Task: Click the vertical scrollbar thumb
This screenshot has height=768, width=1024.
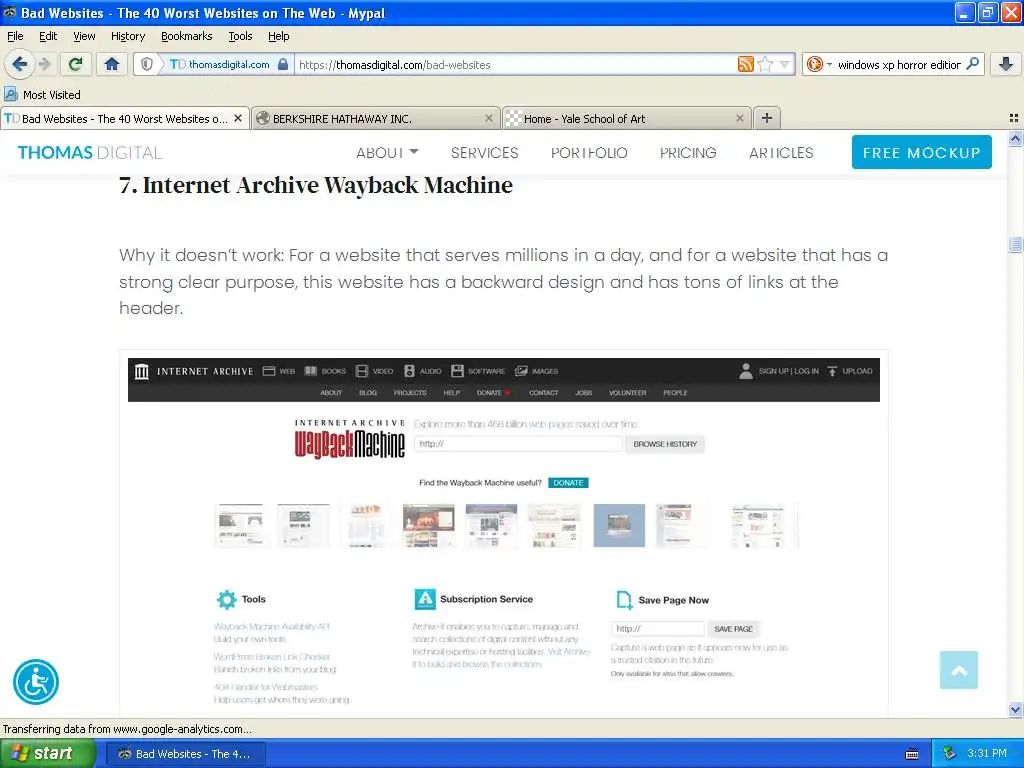Action: click(1015, 245)
